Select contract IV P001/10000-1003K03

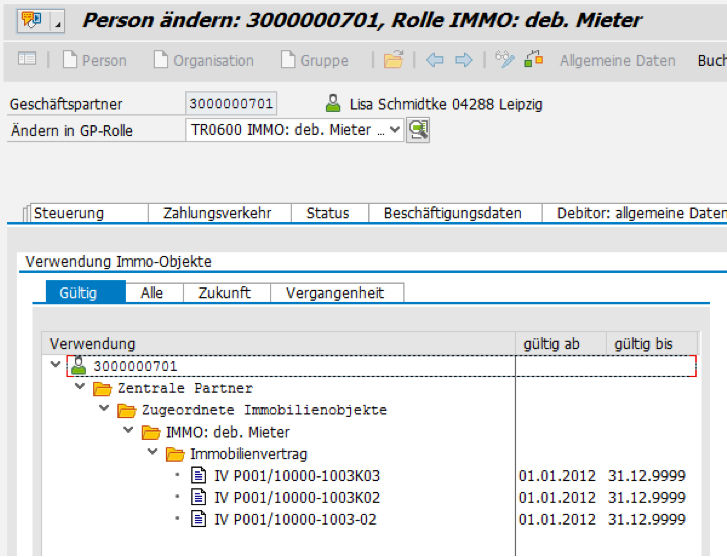pyautogui.click(x=297, y=476)
